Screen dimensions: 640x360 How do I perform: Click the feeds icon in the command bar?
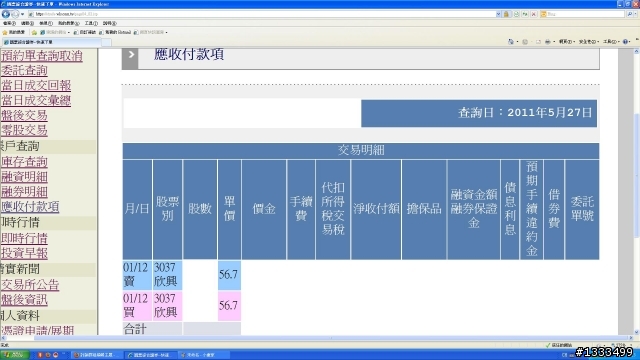pos(525,42)
